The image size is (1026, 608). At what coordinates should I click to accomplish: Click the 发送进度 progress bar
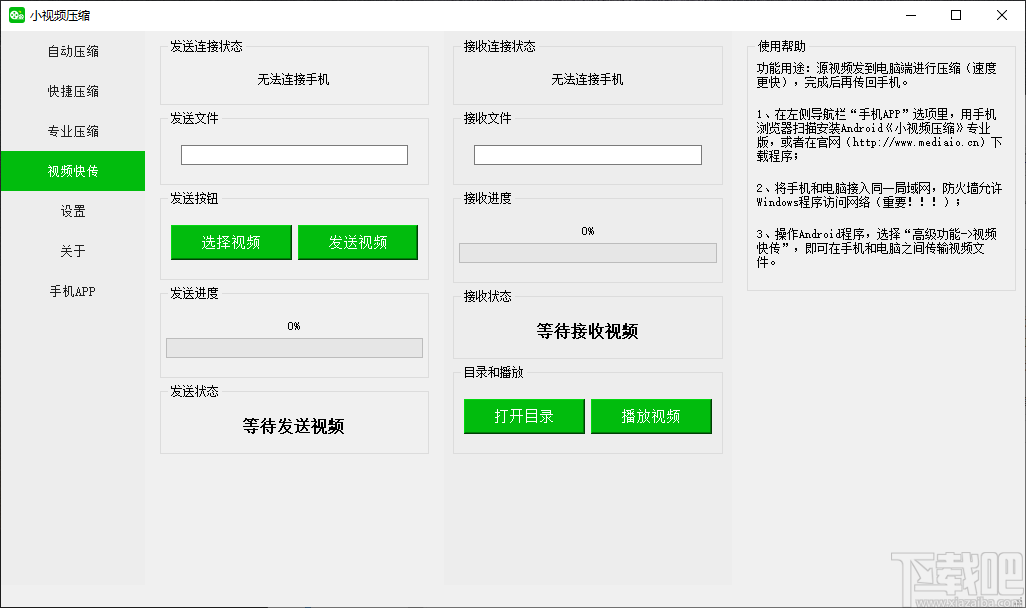click(294, 348)
